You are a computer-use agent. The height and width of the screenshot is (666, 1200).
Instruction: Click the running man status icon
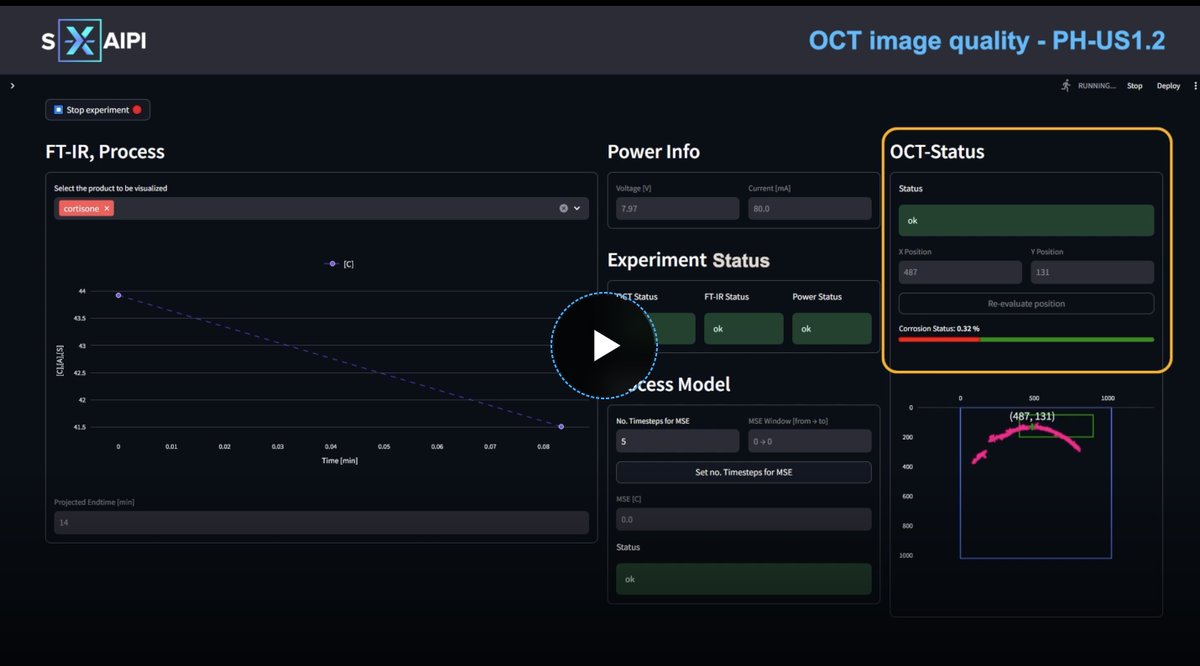point(1066,86)
